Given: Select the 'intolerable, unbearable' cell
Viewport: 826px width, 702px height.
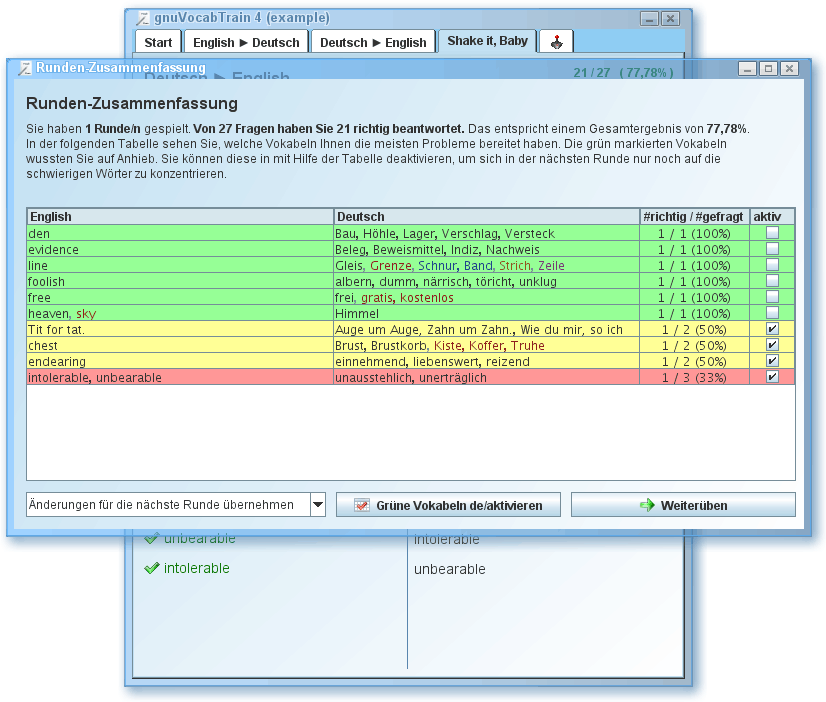Looking at the screenshot, I should [180, 378].
